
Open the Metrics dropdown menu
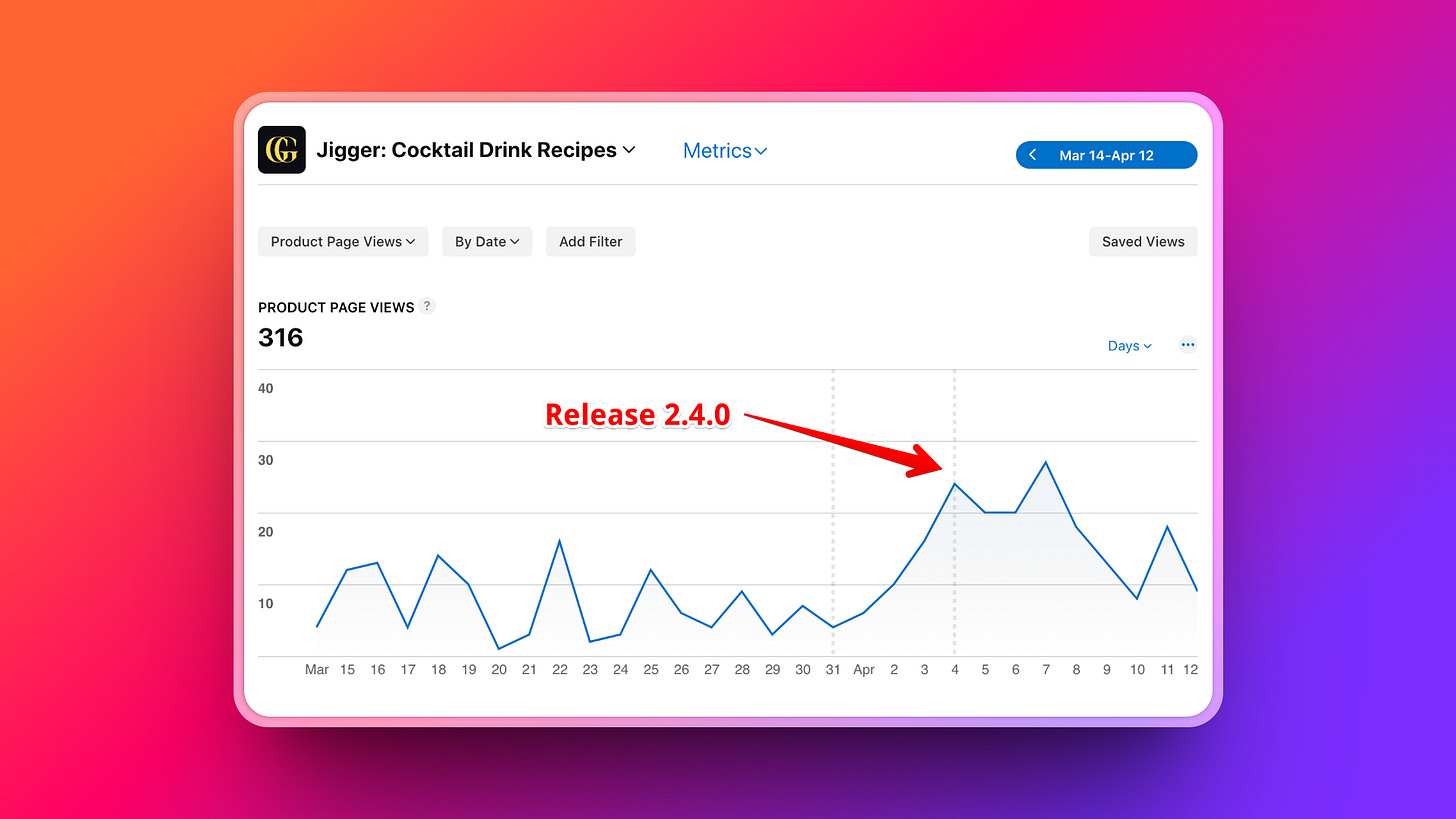(x=725, y=151)
